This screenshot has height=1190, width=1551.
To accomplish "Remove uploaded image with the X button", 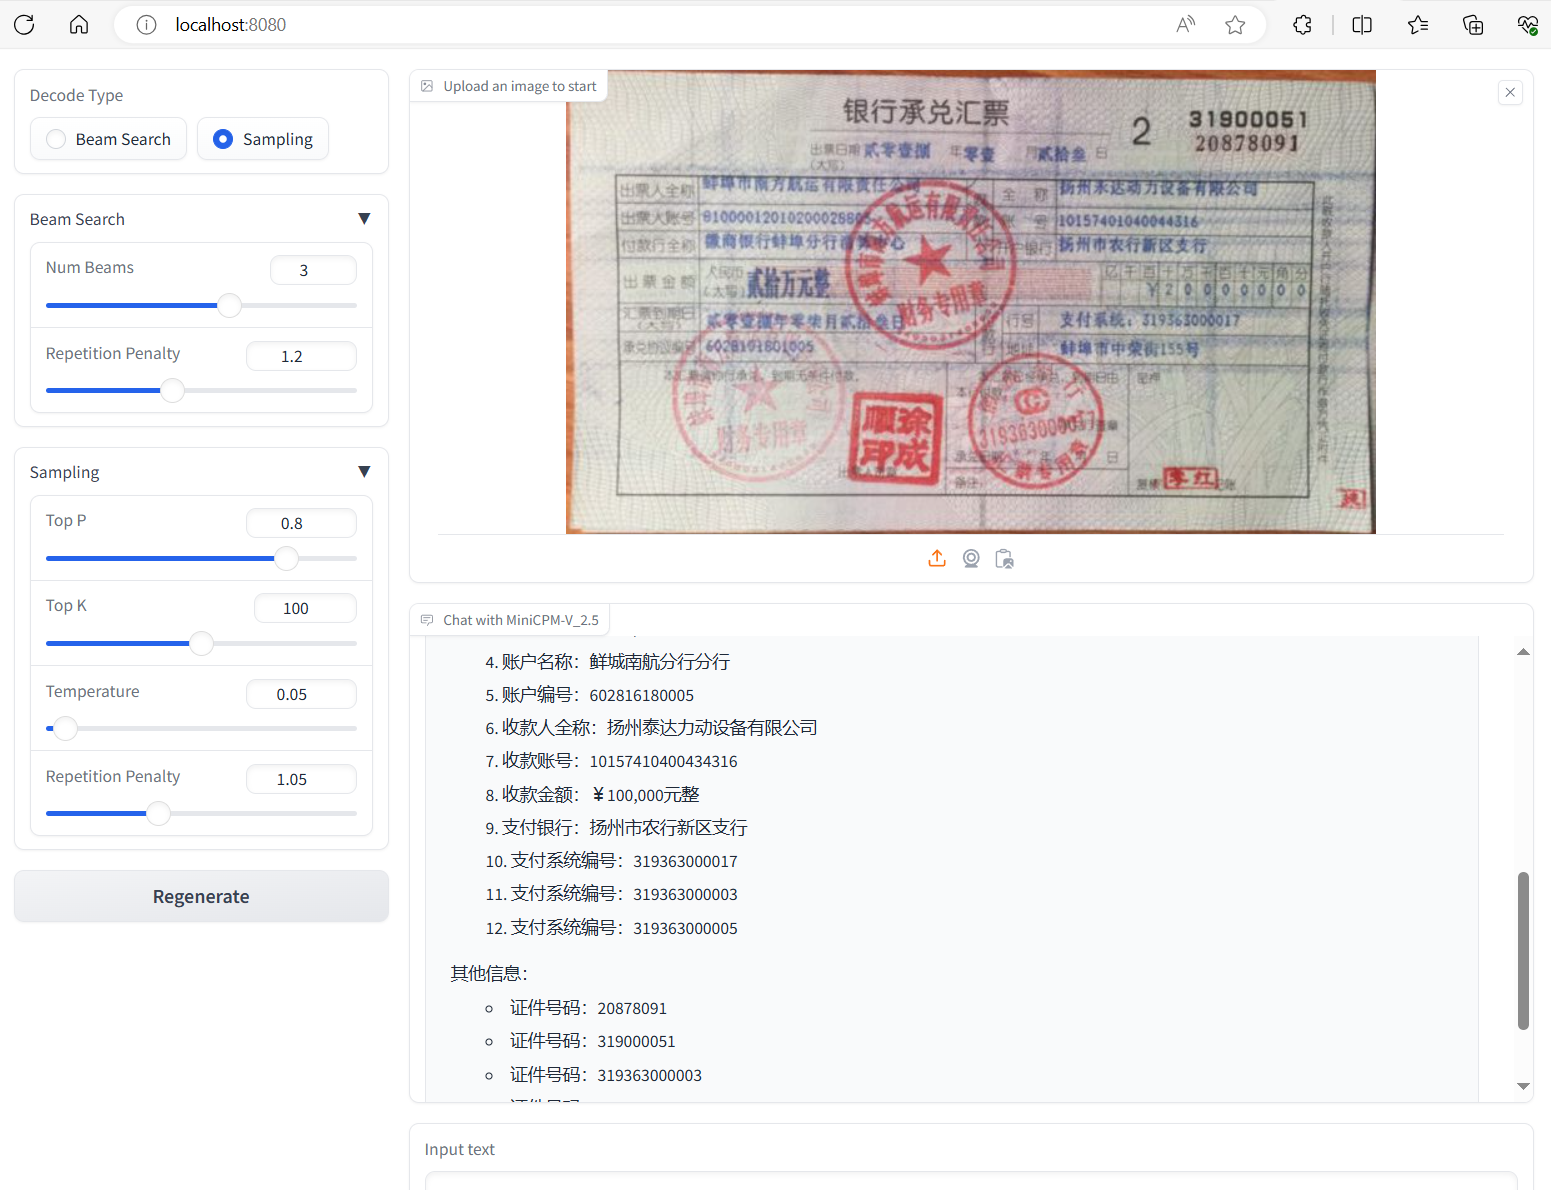I will (1510, 93).
